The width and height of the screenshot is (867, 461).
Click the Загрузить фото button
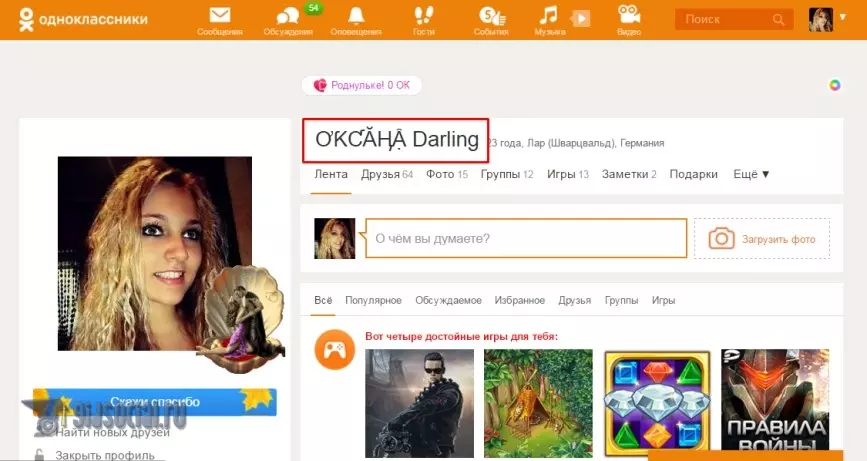tap(762, 239)
